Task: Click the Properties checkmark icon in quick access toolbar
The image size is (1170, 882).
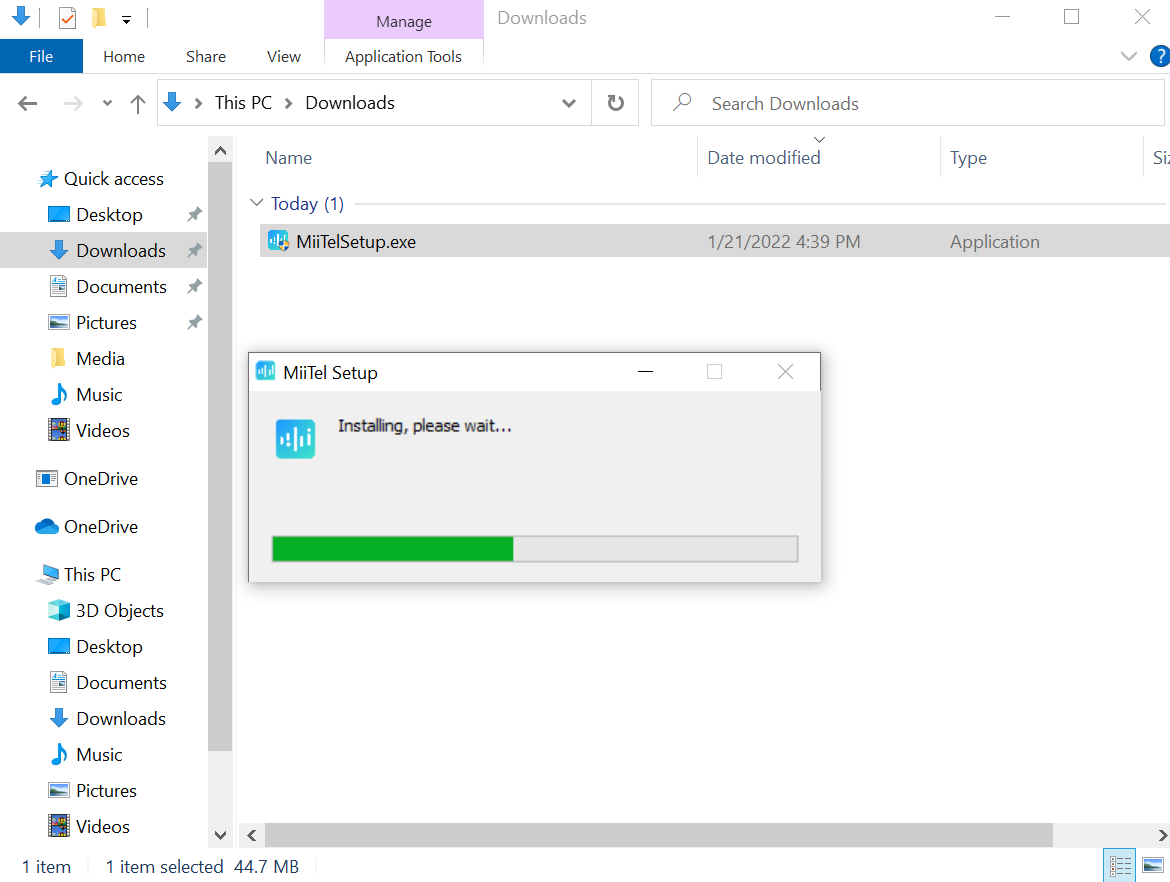Action: coord(67,17)
